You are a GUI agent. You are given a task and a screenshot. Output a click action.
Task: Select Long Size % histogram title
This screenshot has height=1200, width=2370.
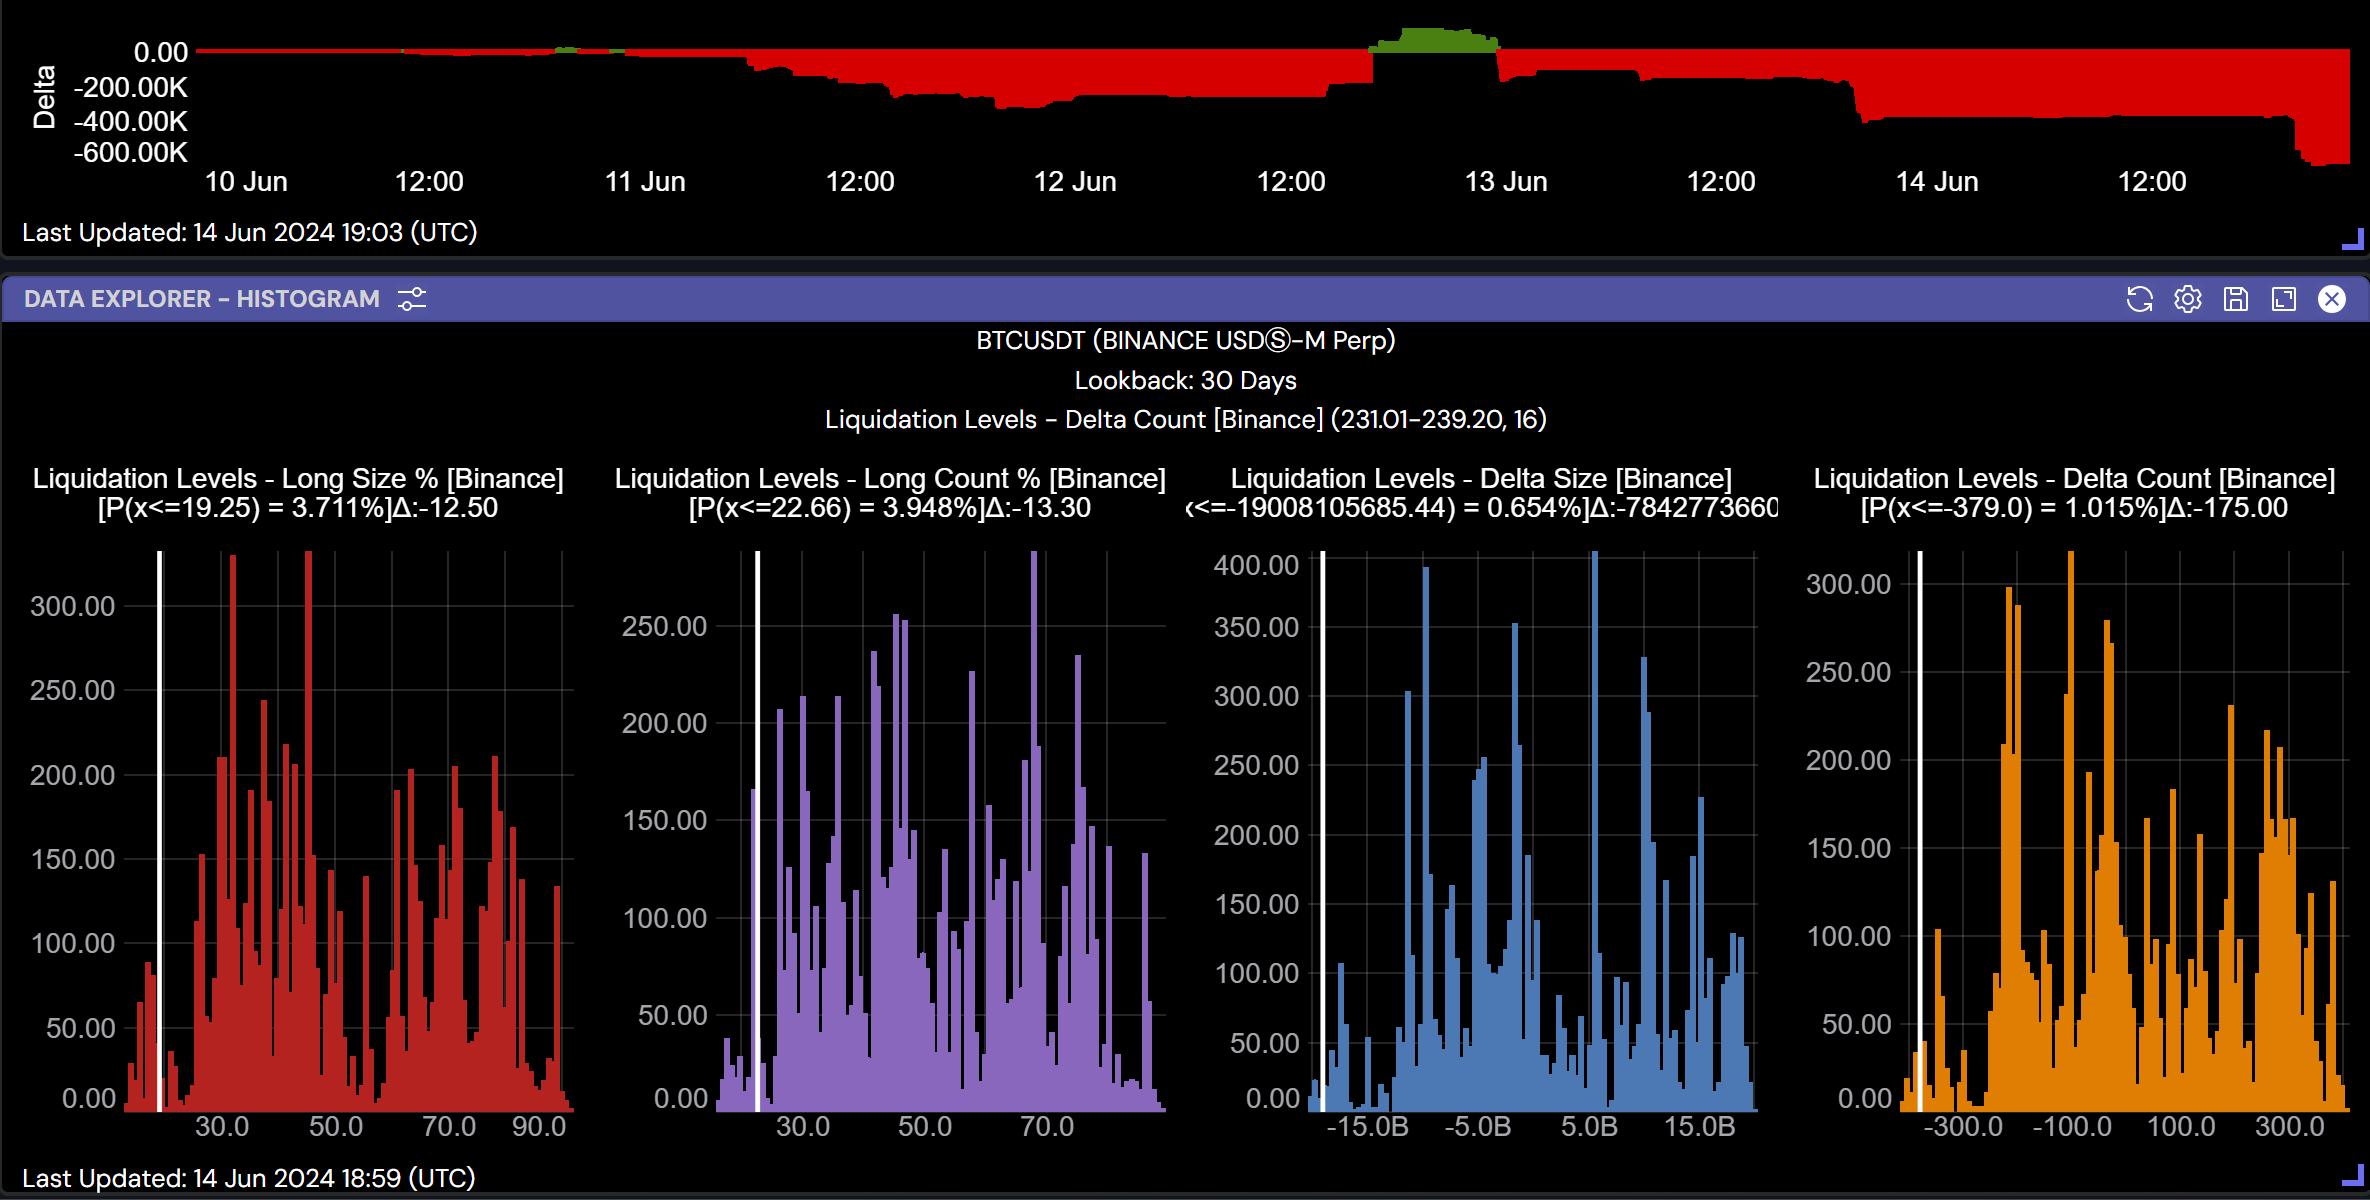coord(298,479)
